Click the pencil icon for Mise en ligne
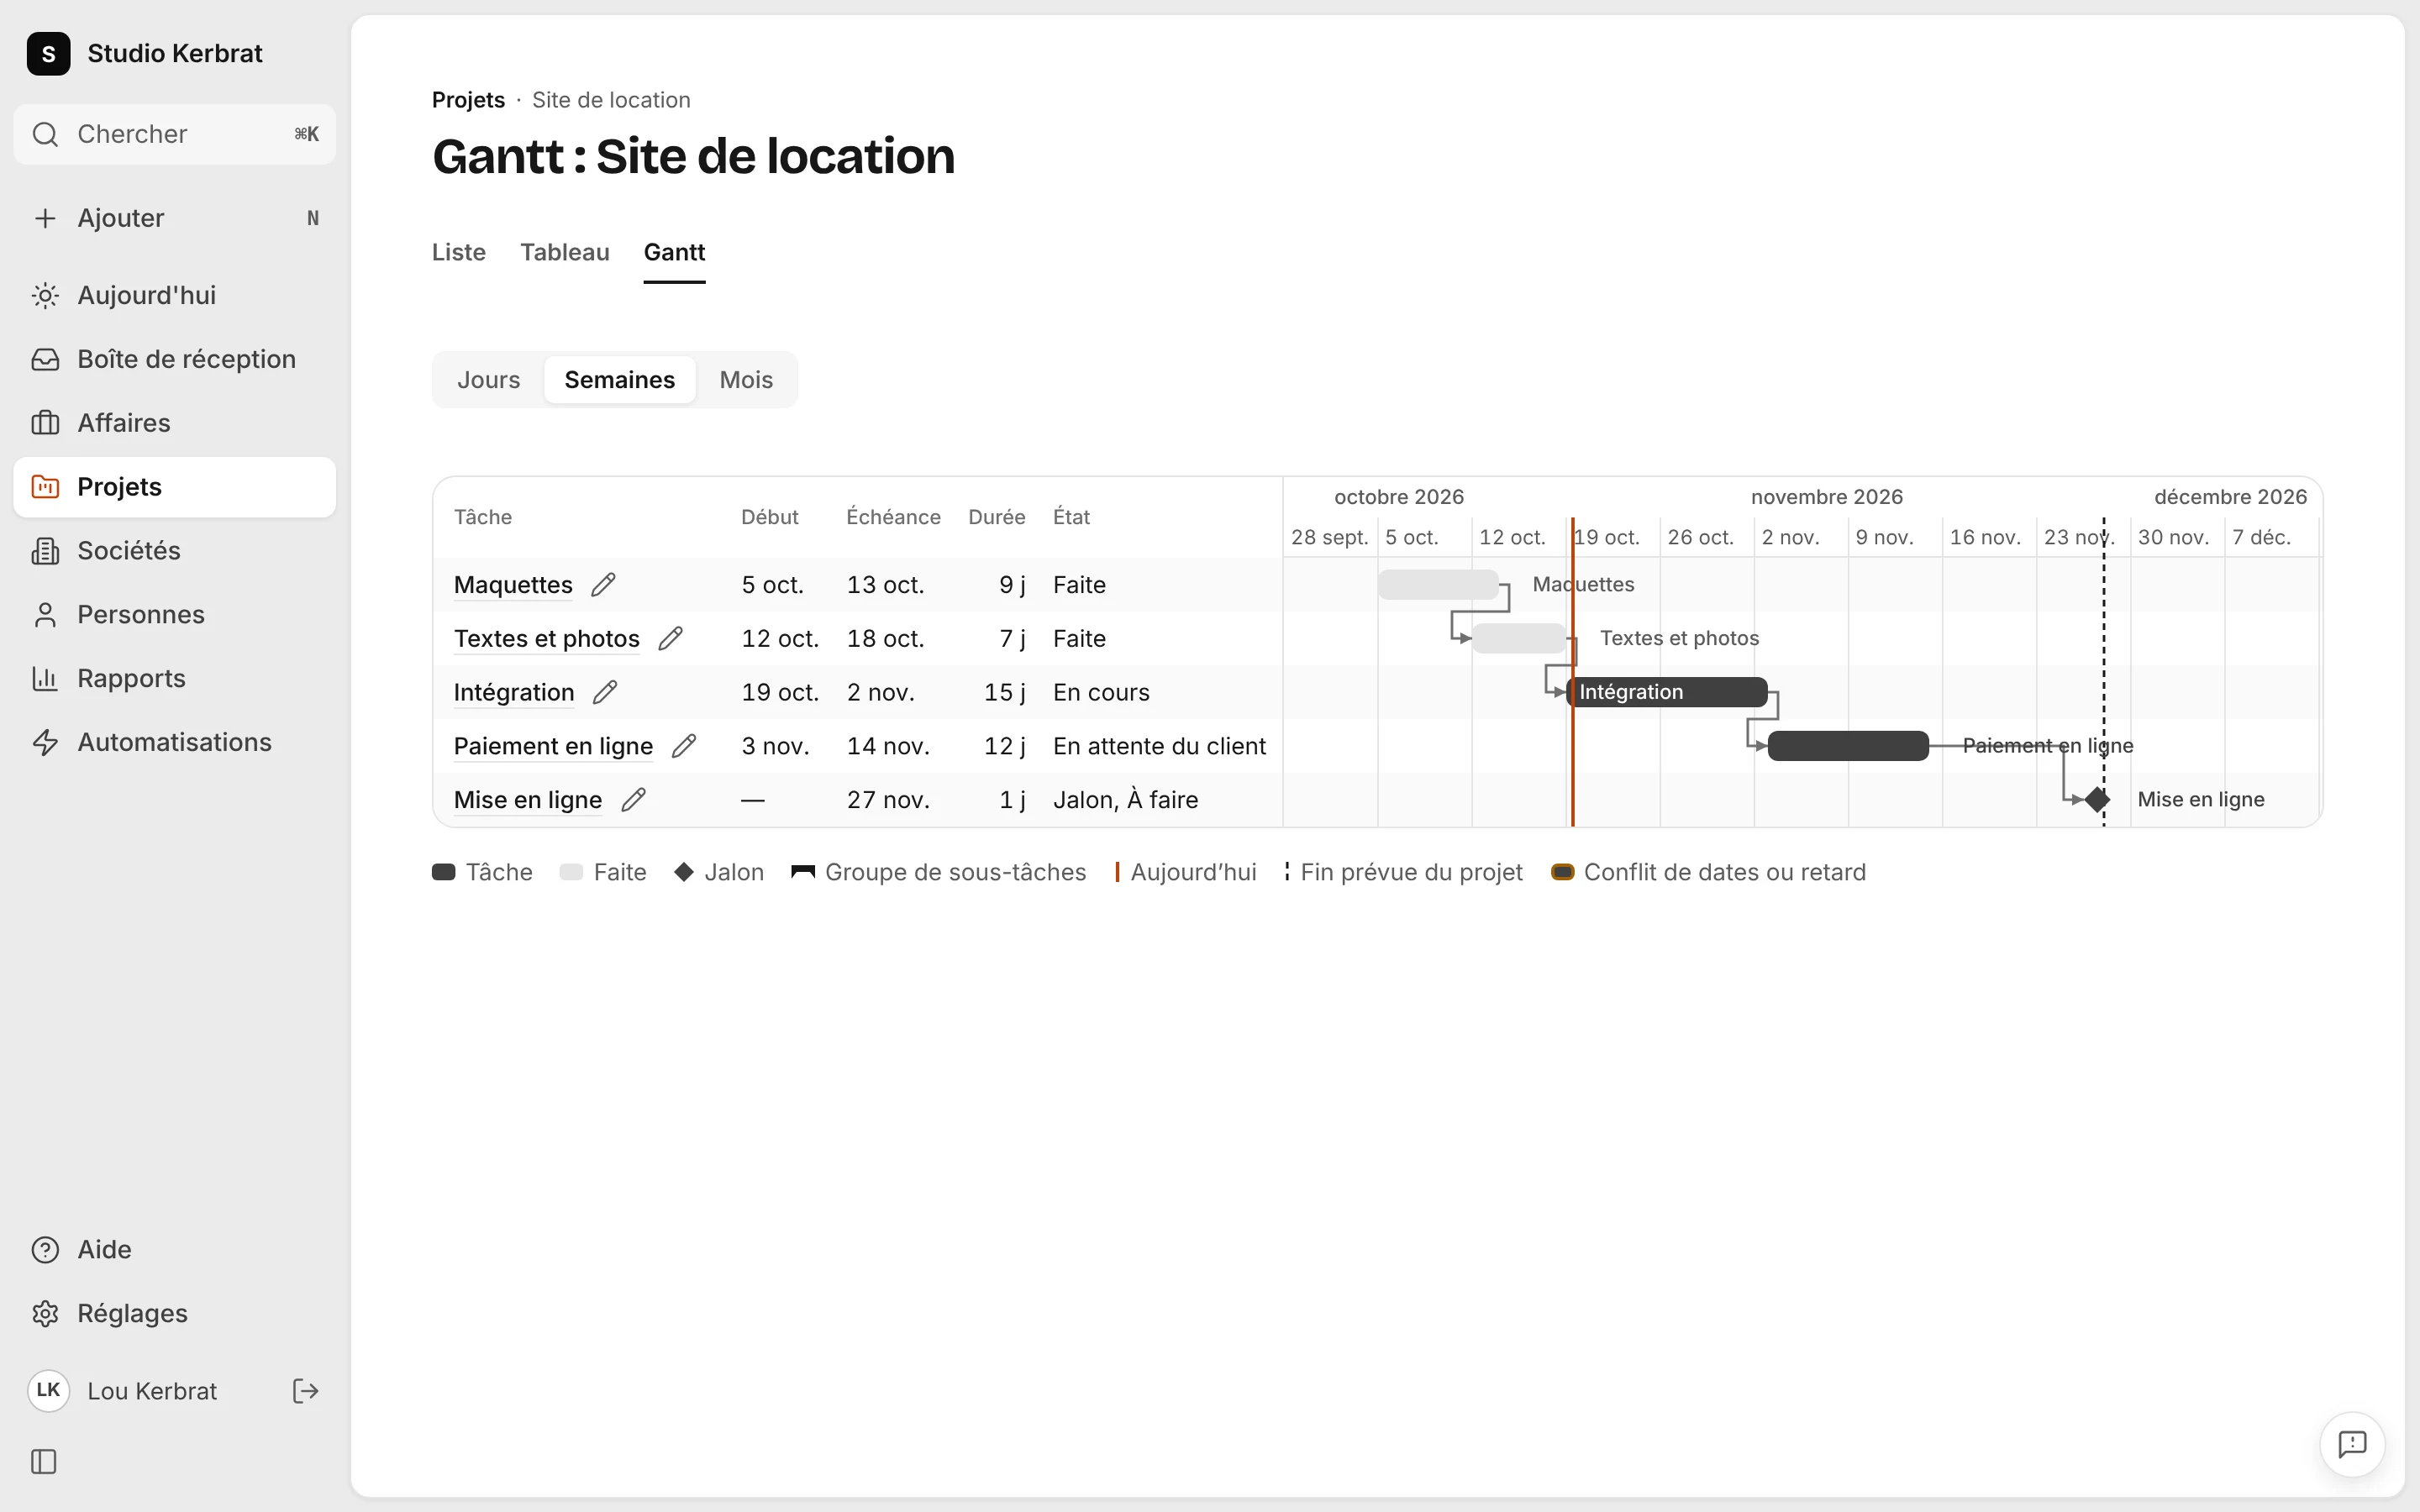This screenshot has height=1512, width=2420. coord(633,800)
